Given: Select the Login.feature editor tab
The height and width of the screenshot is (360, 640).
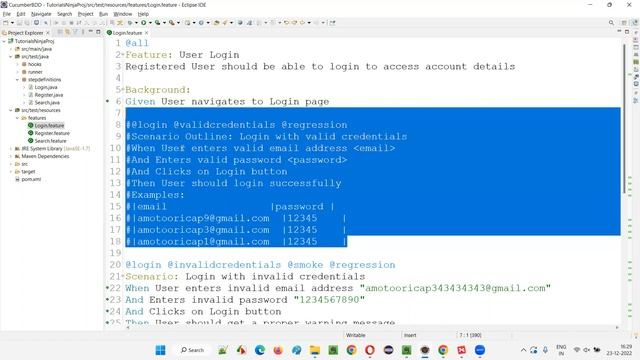Looking at the screenshot, I should pos(127,33).
